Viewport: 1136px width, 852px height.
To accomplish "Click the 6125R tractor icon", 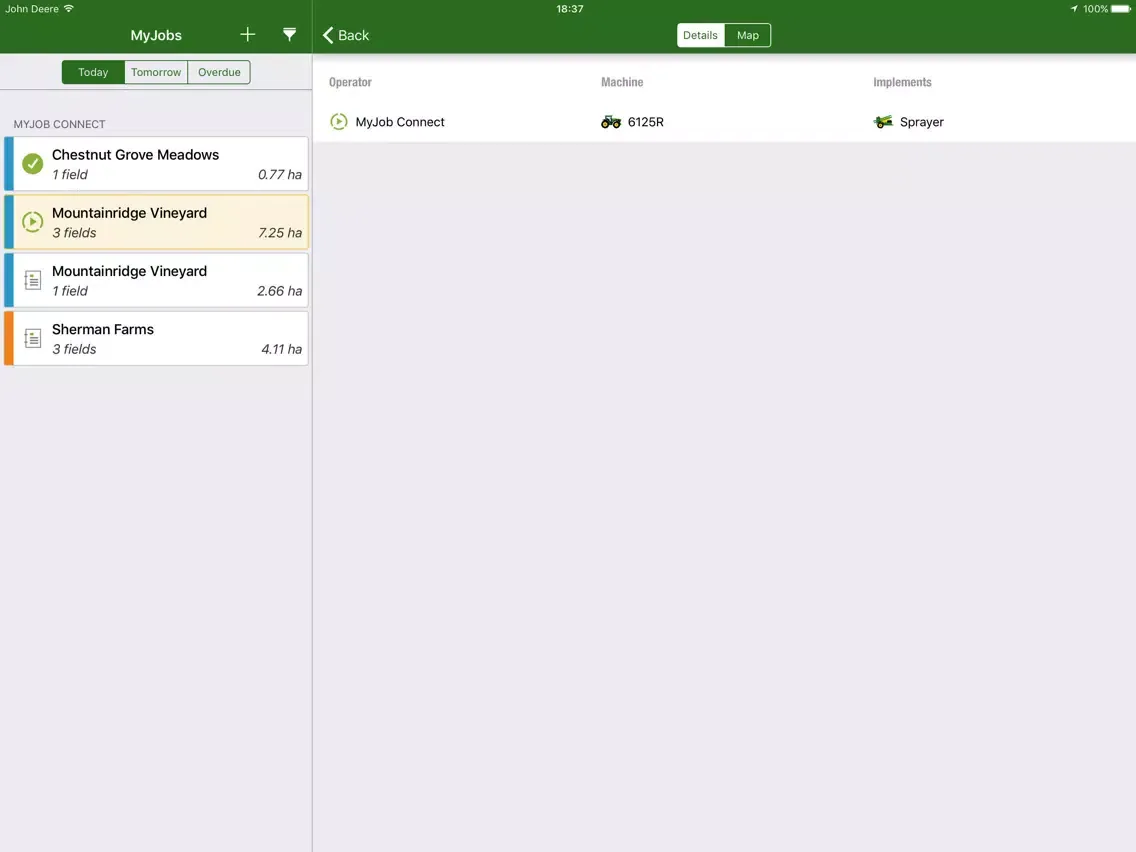I will pyautogui.click(x=611, y=122).
